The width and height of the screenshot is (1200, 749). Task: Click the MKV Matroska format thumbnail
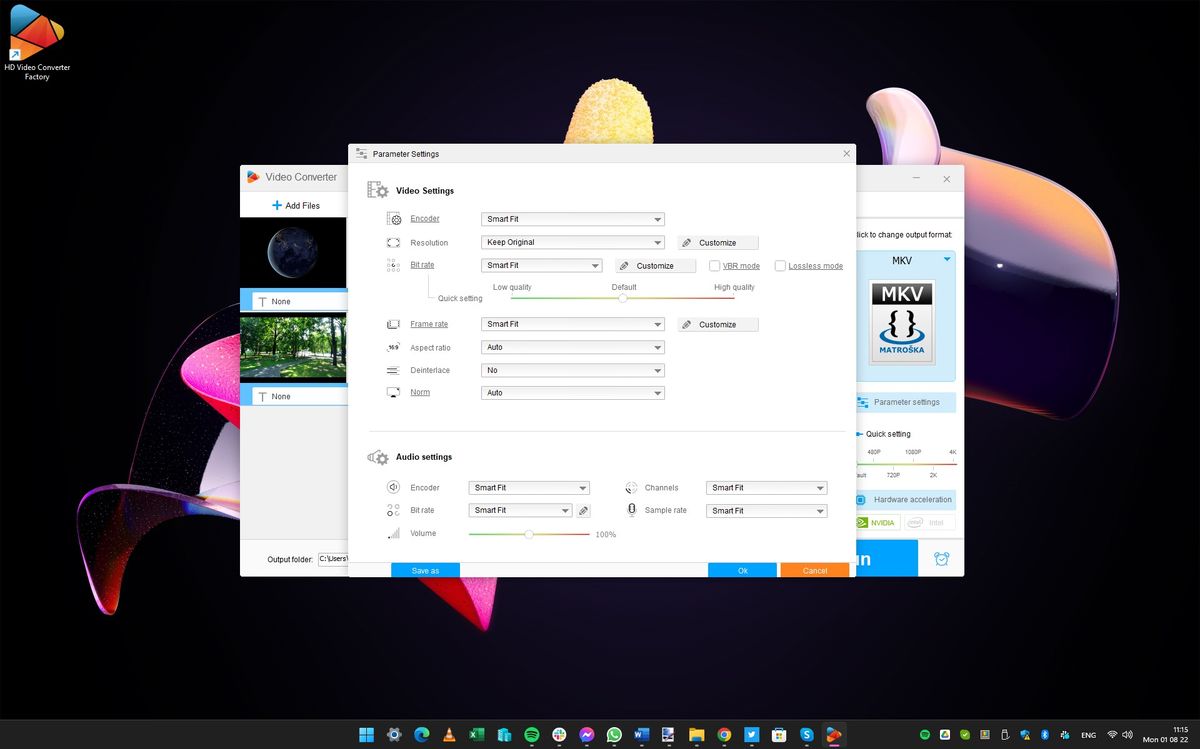point(901,318)
